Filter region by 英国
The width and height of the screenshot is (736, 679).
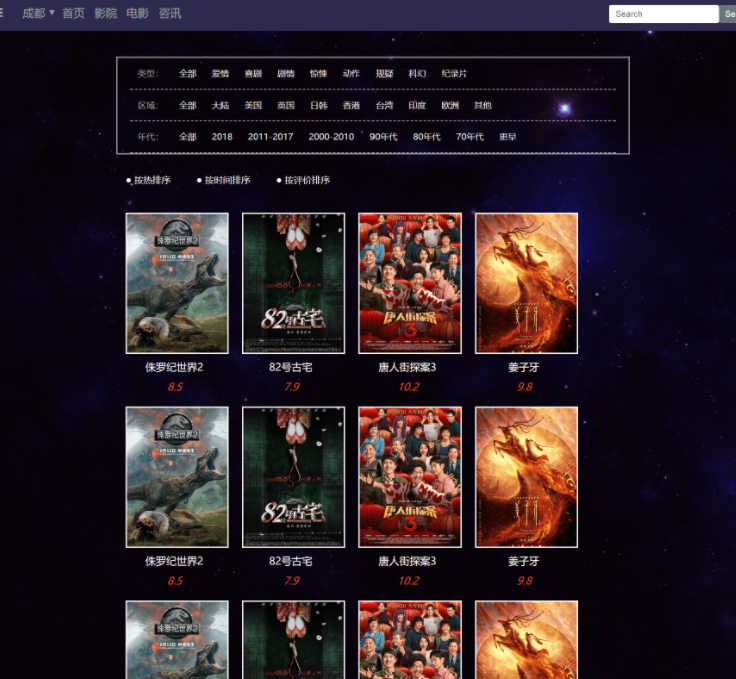point(286,106)
